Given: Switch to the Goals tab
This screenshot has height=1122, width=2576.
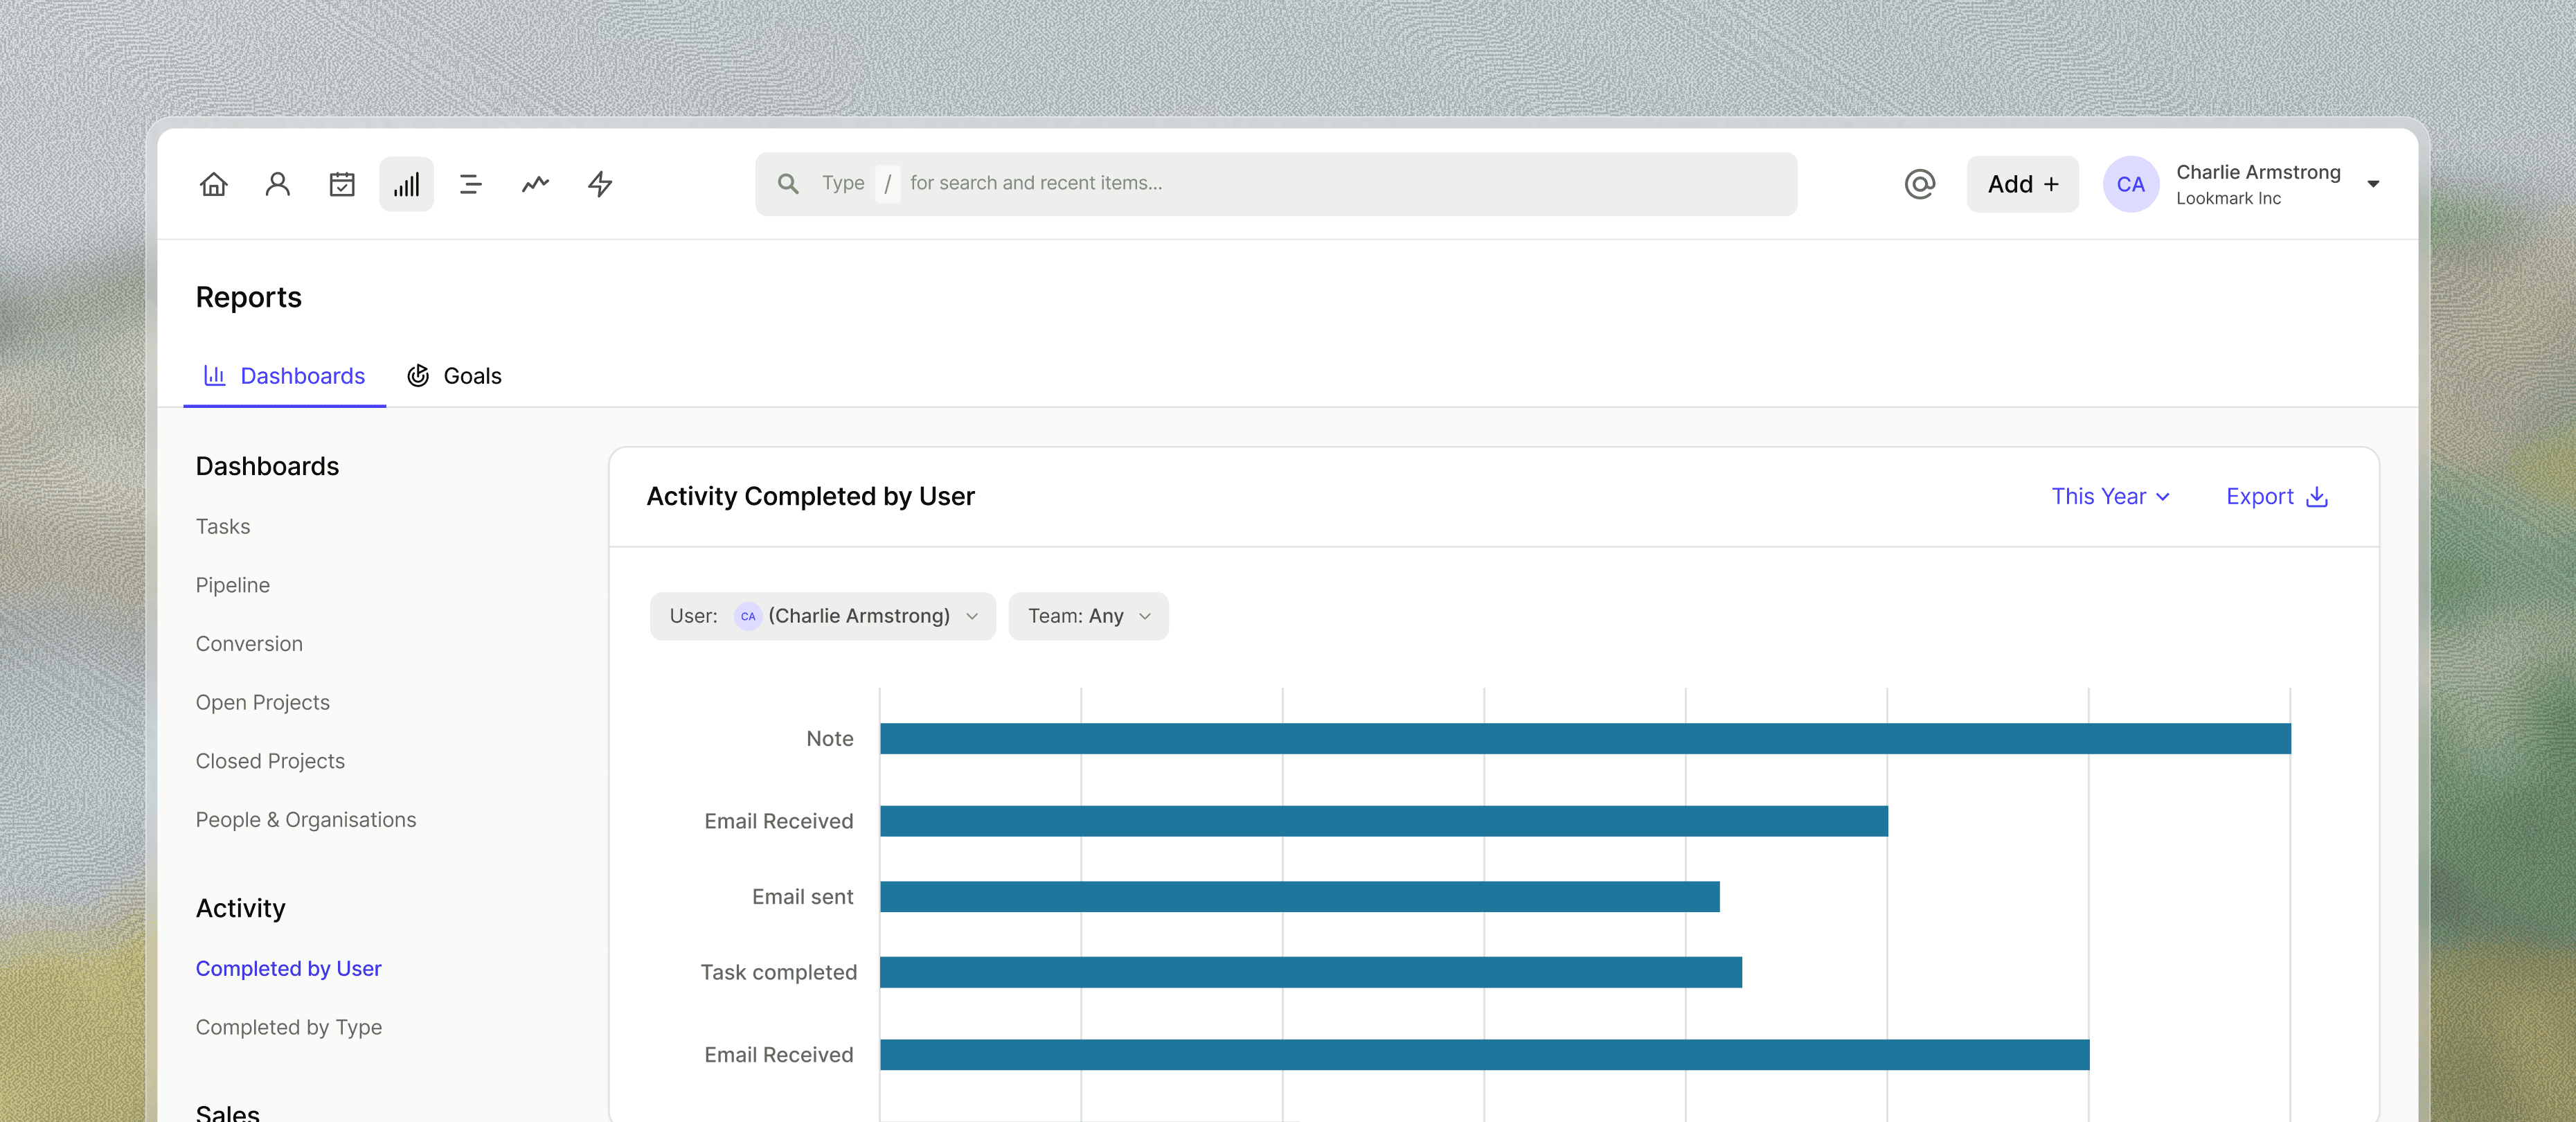Looking at the screenshot, I should click(x=455, y=376).
